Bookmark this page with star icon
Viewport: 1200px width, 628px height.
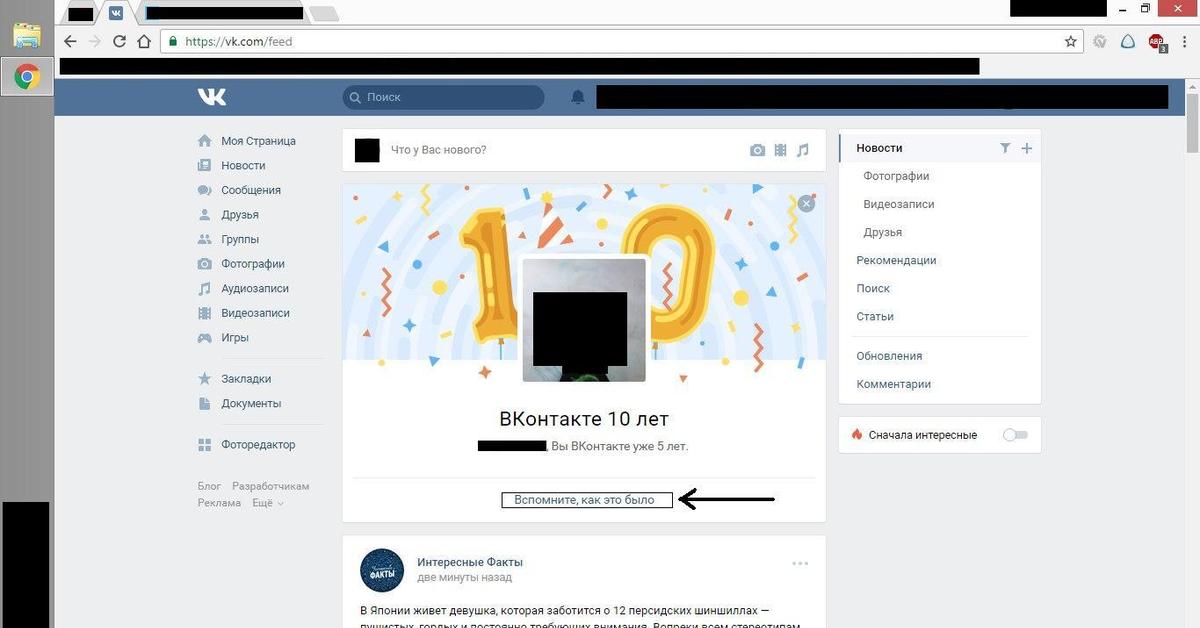coord(1071,42)
